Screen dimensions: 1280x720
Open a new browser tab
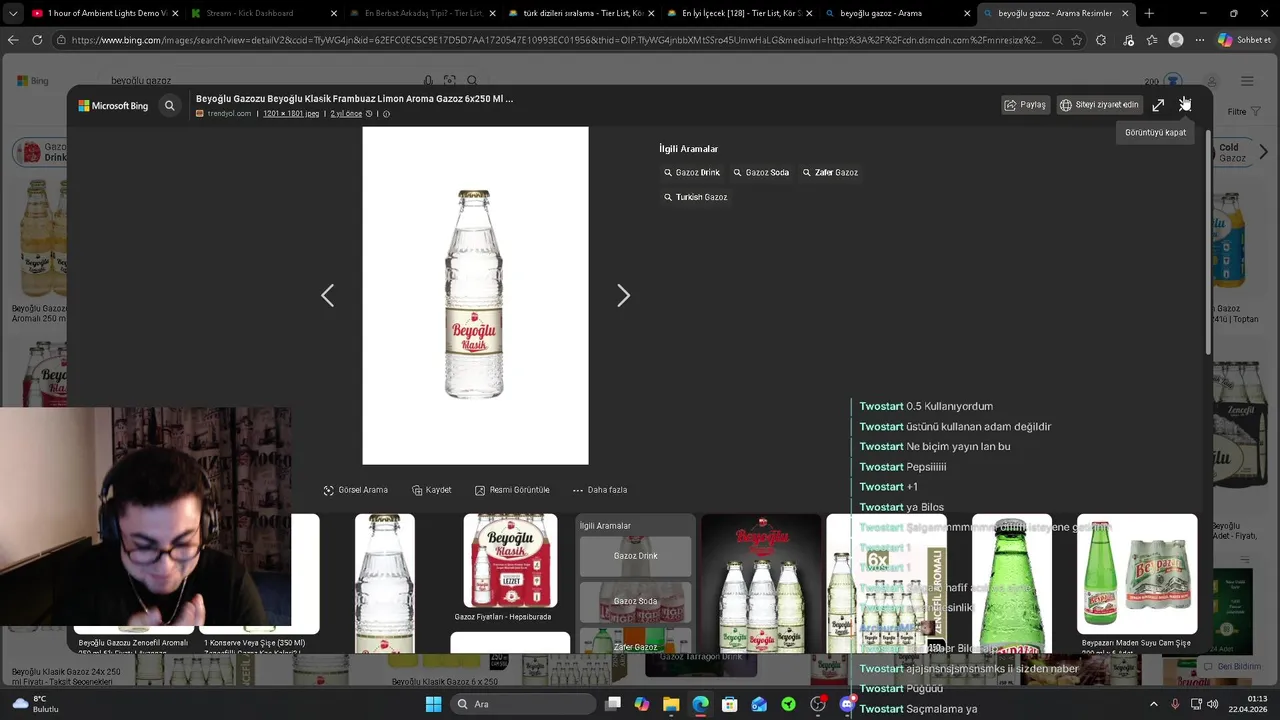(x=1149, y=13)
